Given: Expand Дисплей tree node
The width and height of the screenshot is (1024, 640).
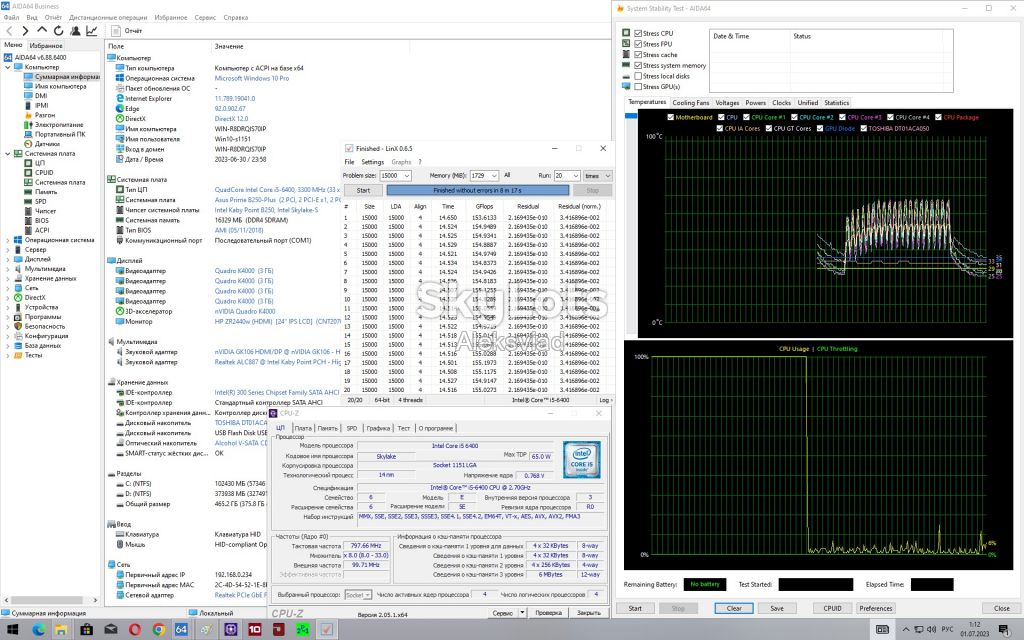Looking at the screenshot, I should click(x=8, y=259).
